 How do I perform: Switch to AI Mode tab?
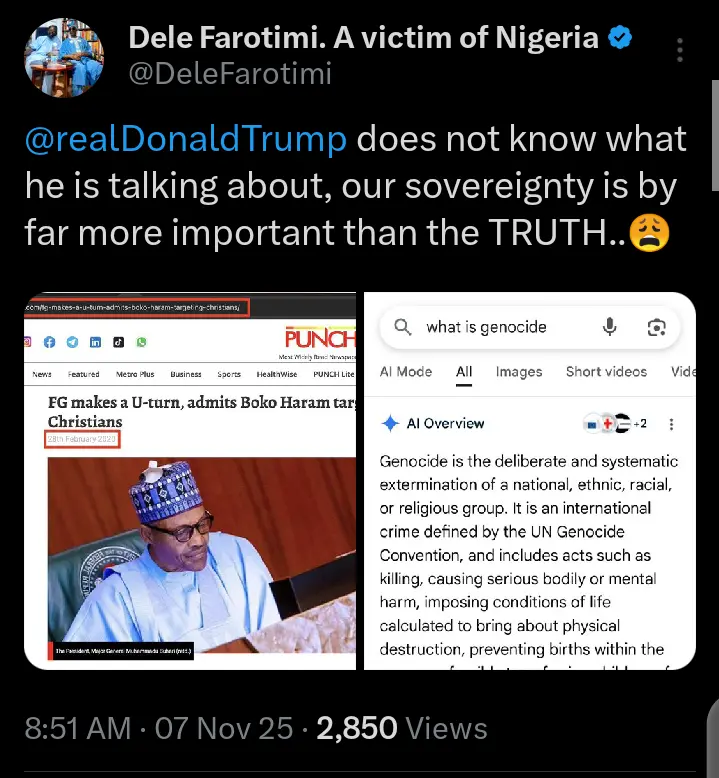coord(406,372)
